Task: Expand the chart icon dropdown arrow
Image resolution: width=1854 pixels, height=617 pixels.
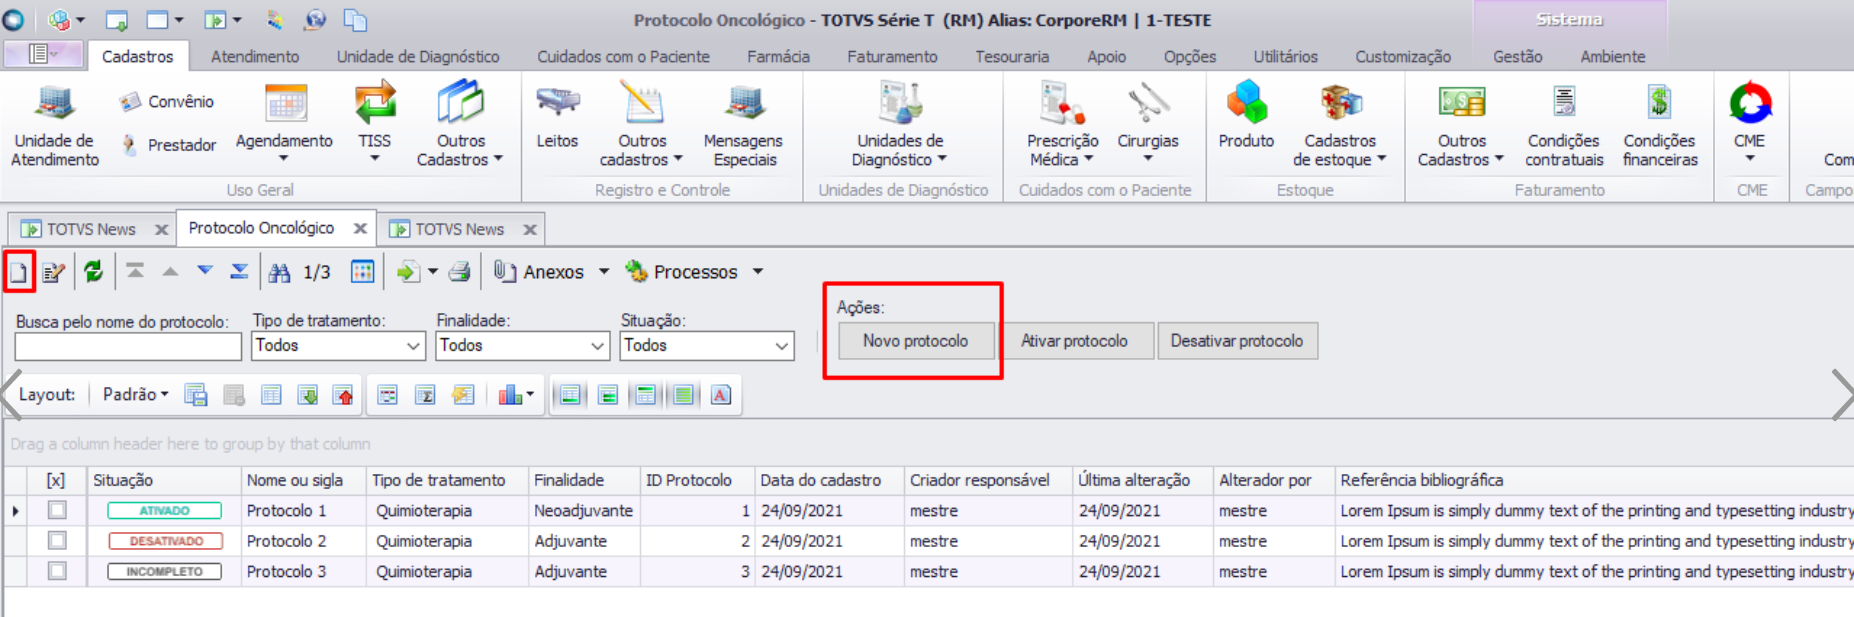Action: point(530,395)
